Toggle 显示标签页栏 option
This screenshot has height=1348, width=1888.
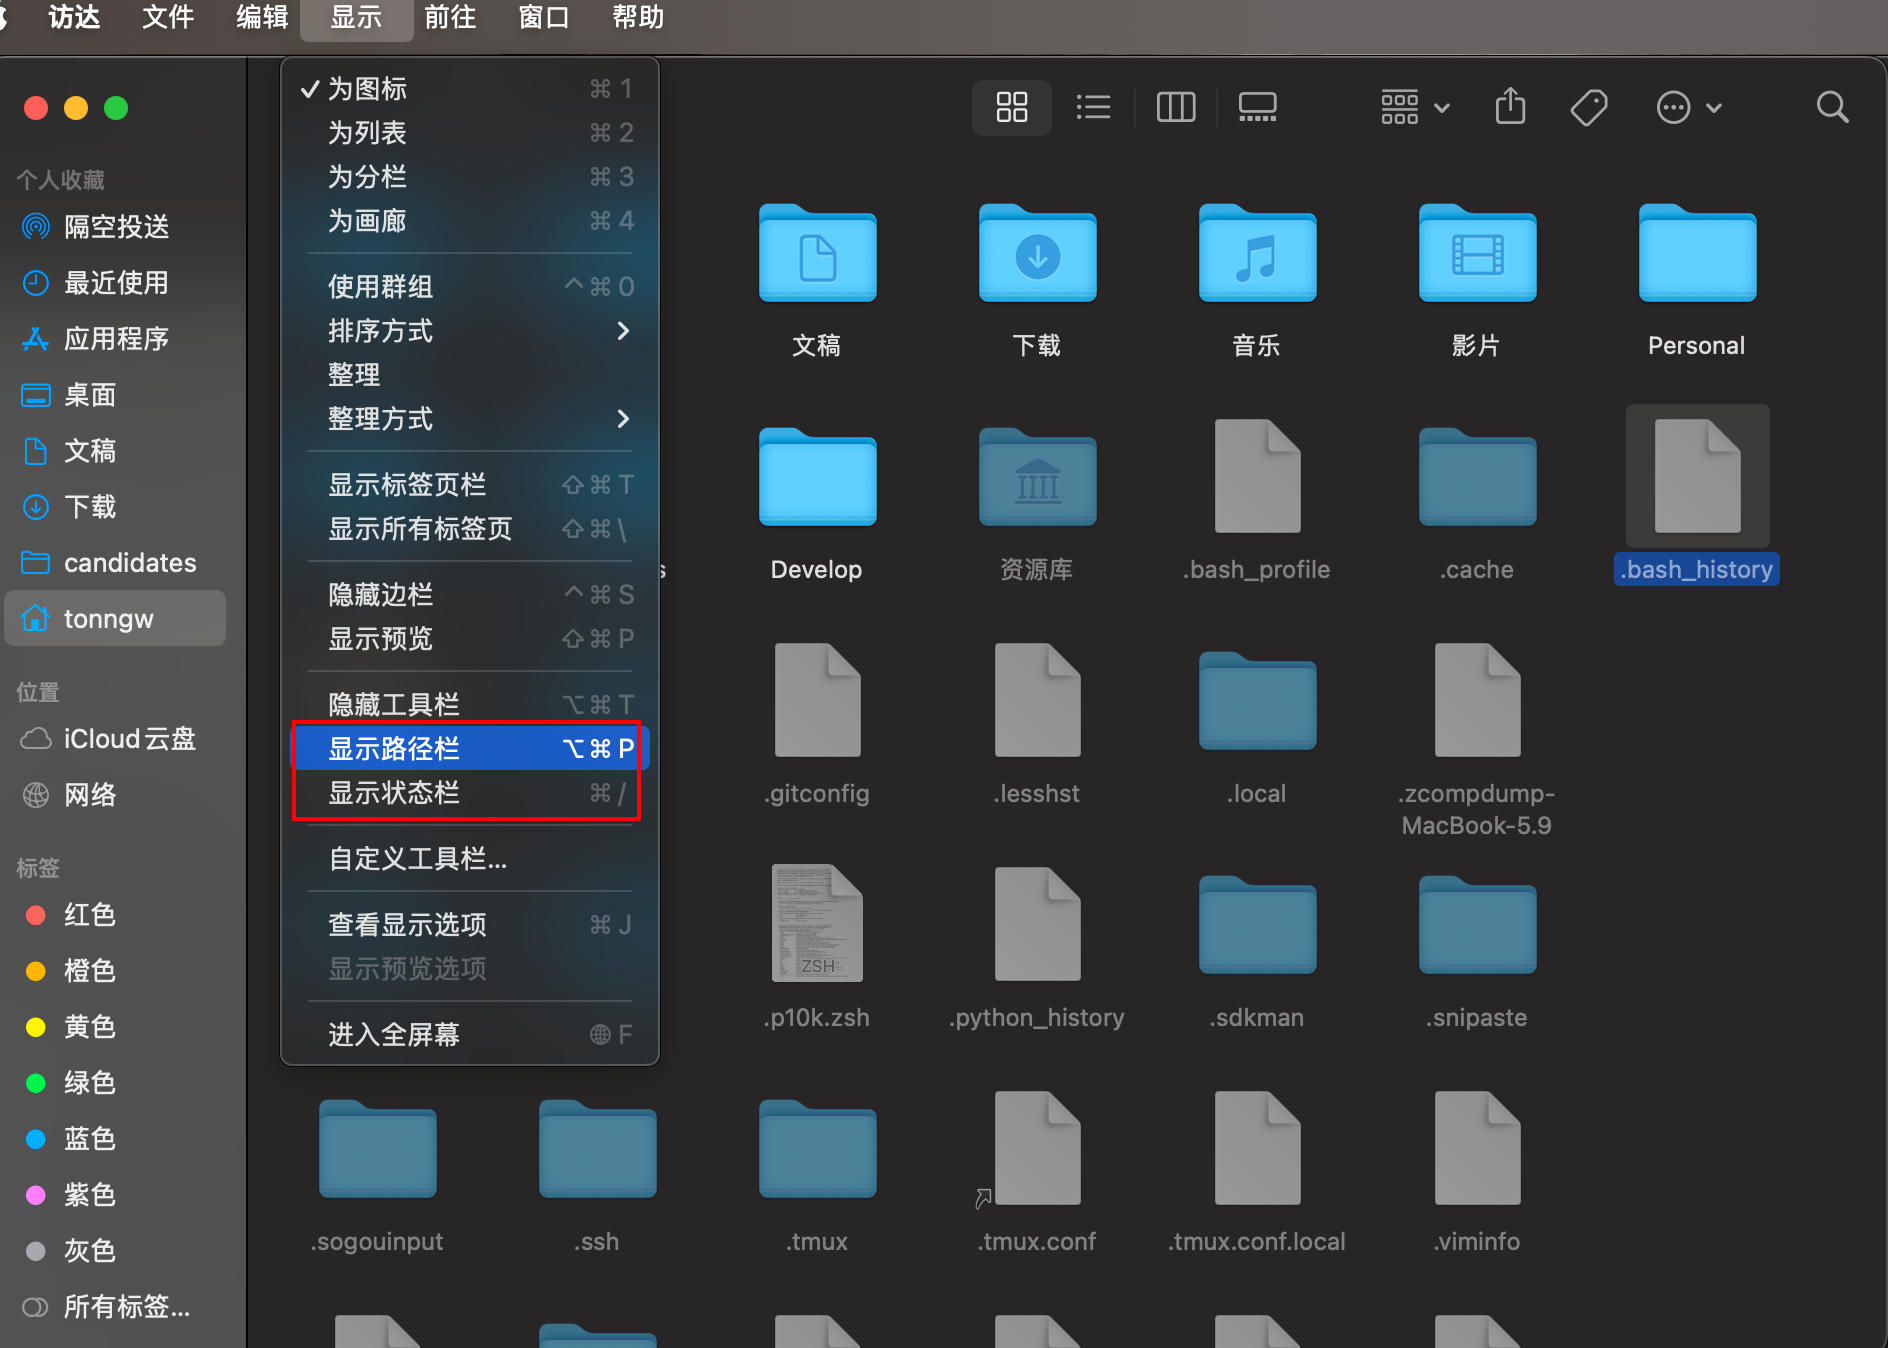point(470,485)
